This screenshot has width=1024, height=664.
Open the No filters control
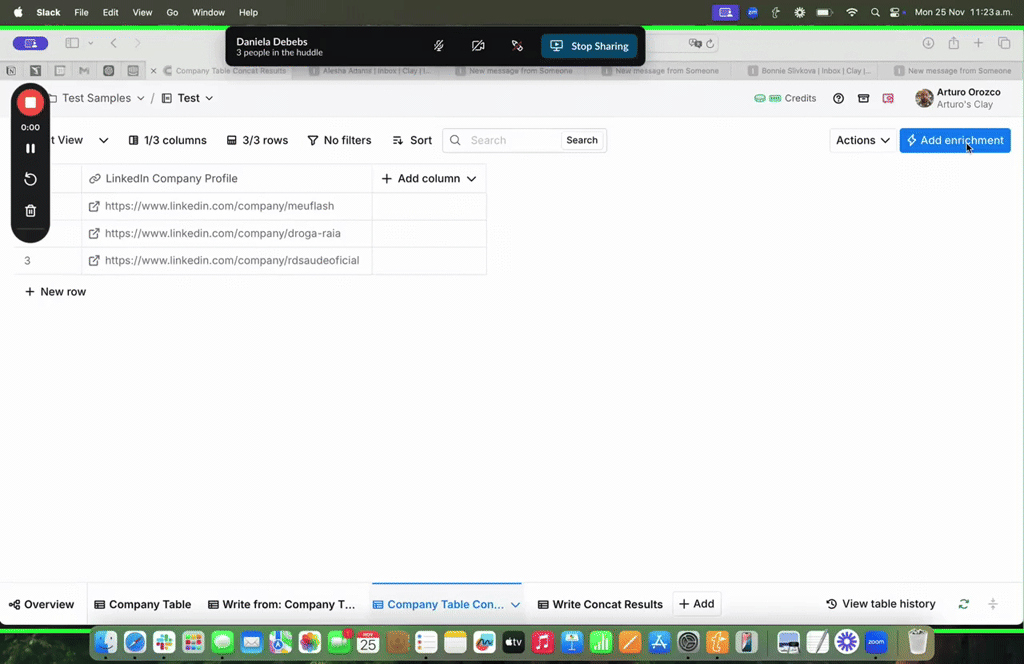(339, 140)
